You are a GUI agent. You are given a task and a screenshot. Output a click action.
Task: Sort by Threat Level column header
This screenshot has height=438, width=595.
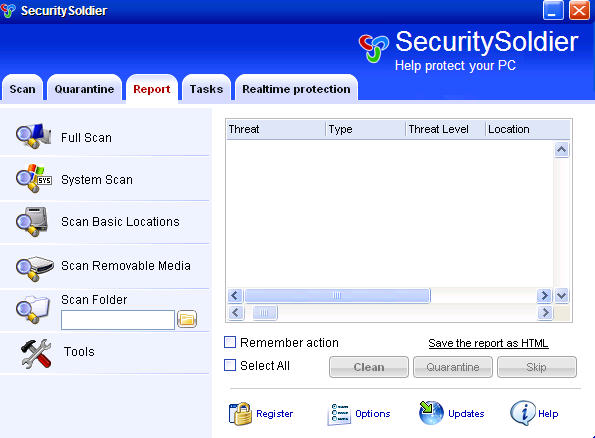coord(445,129)
